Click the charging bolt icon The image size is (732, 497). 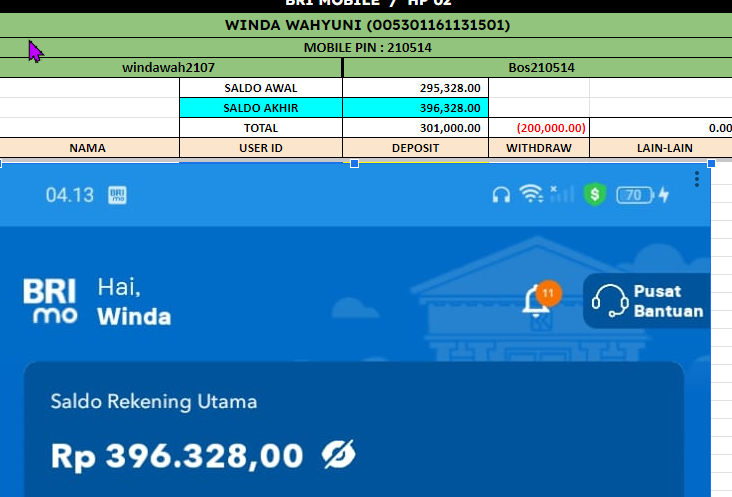coord(664,195)
